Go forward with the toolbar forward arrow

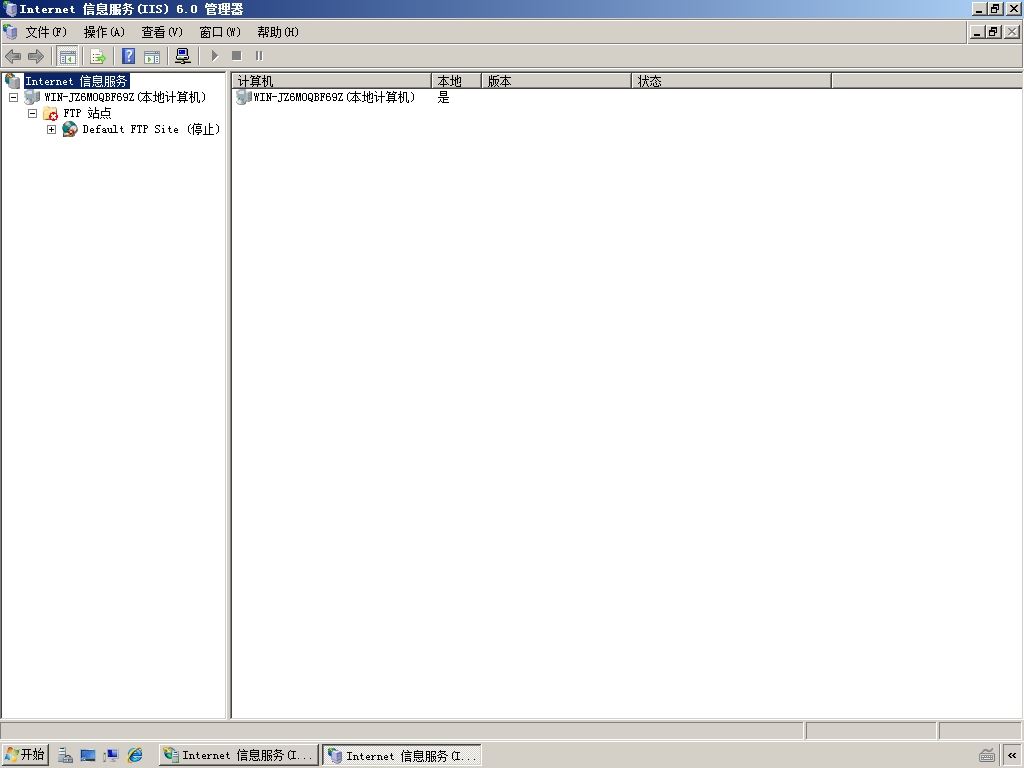(x=36, y=56)
